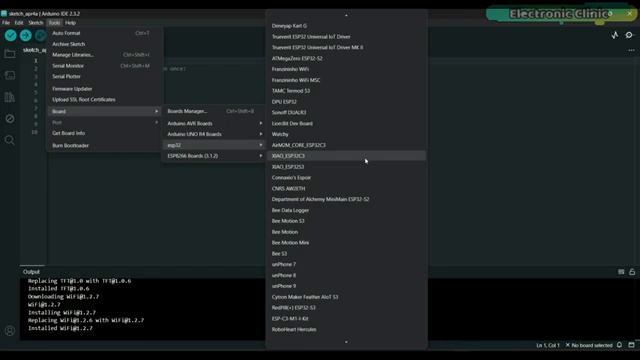Select Firmware Updater entry

[x=104, y=89]
